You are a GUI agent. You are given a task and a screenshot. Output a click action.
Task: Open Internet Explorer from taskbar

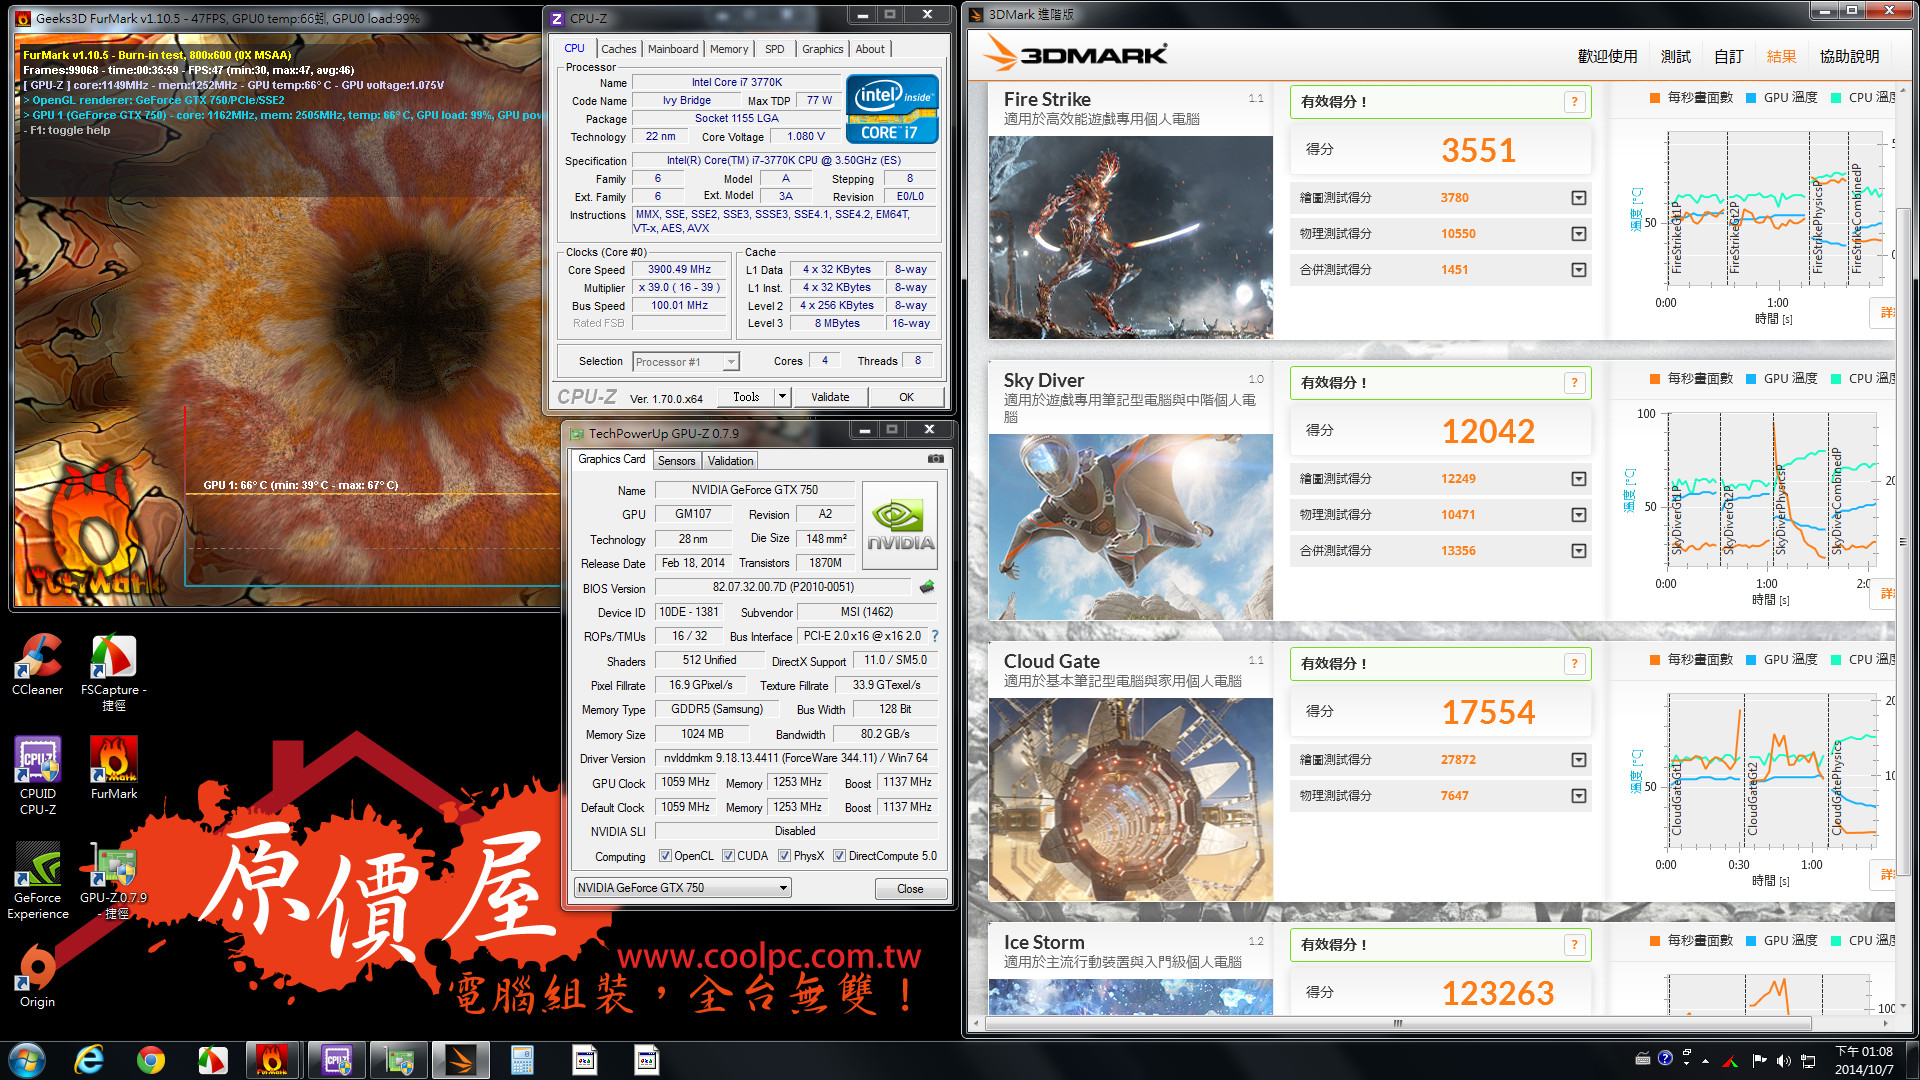coord(89,1060)
